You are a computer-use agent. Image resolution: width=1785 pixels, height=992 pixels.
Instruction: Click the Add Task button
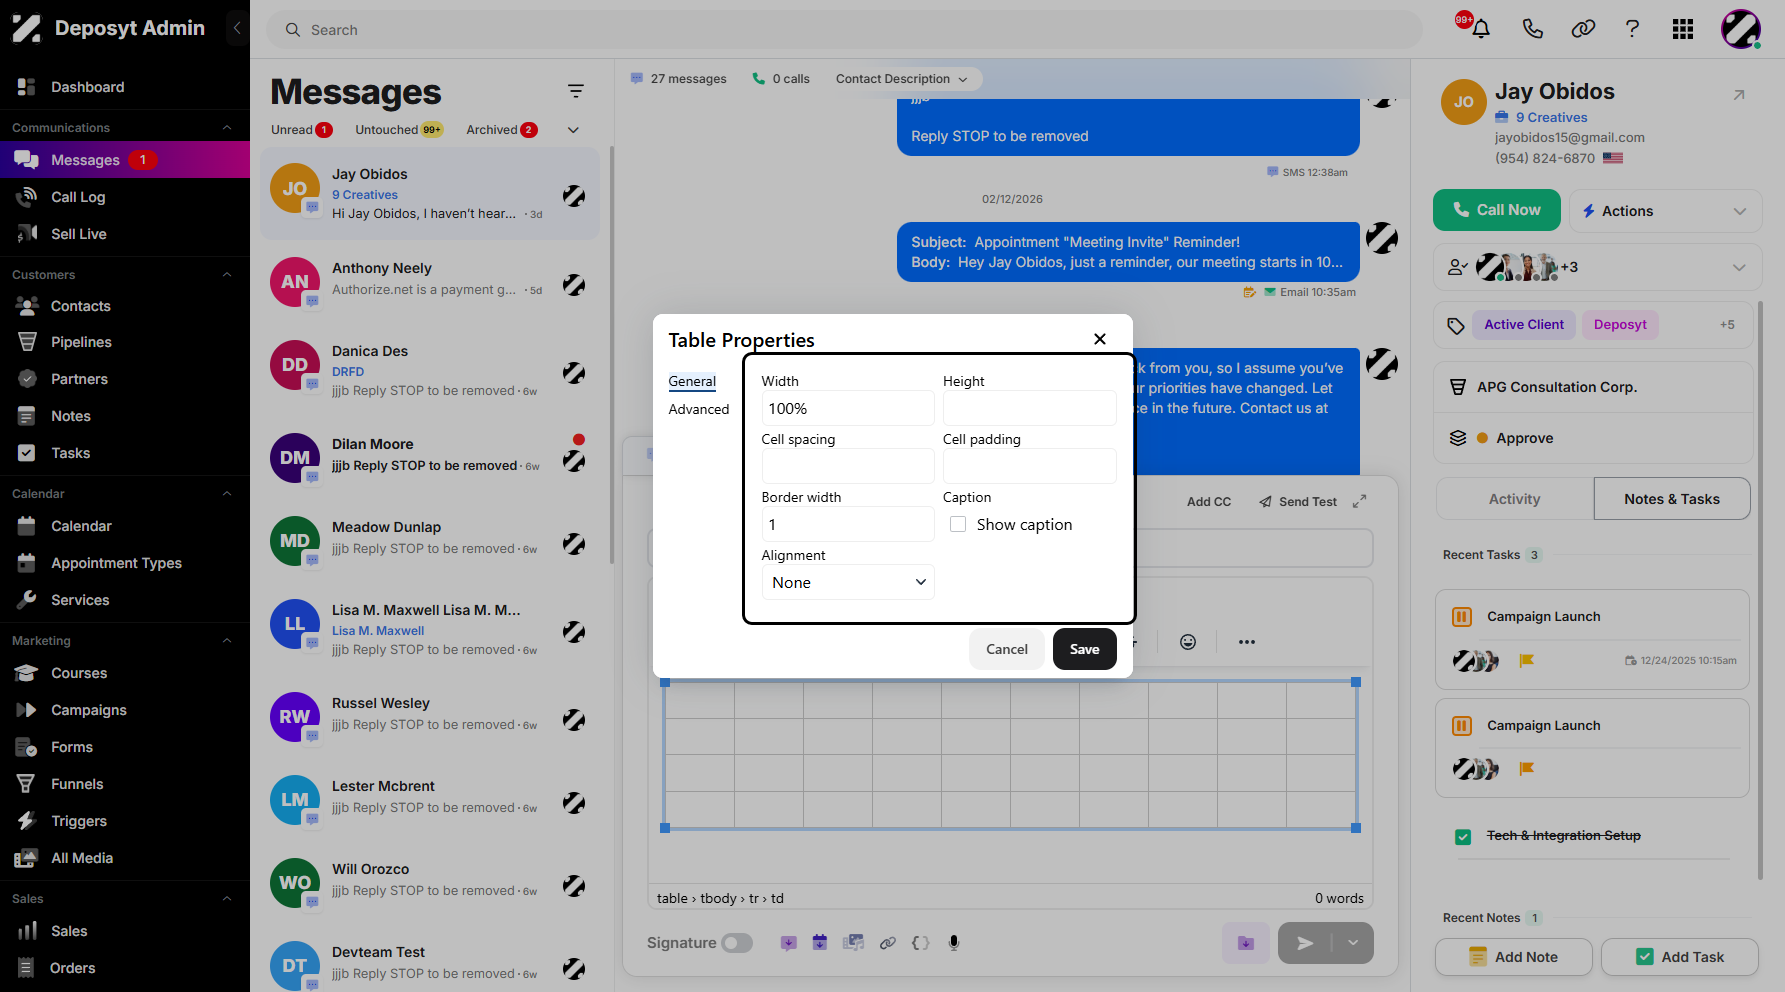click(x=1679, y=957)
